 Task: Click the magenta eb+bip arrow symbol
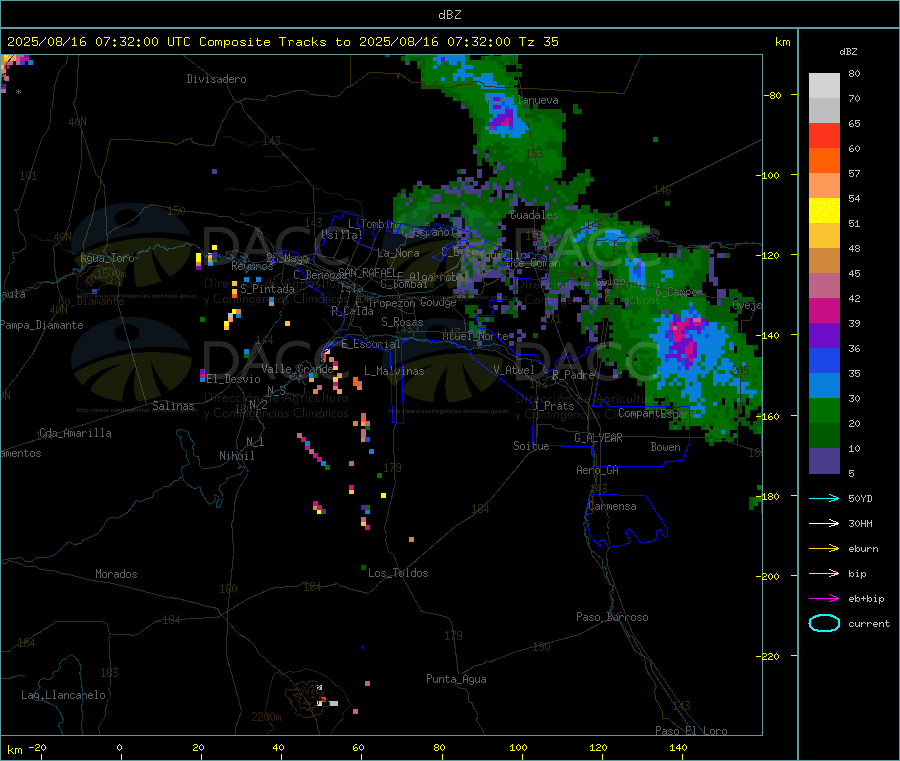pyautogui.click(x=824, y=599)
